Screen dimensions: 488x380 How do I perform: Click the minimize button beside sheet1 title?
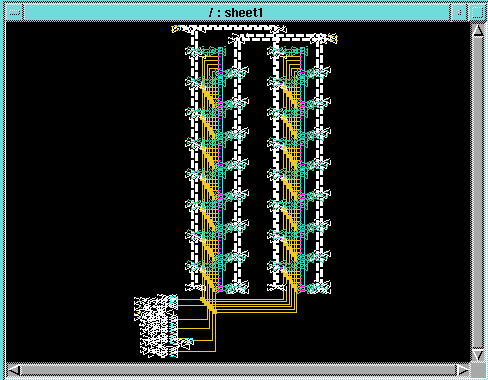click(x=460, y=13)
